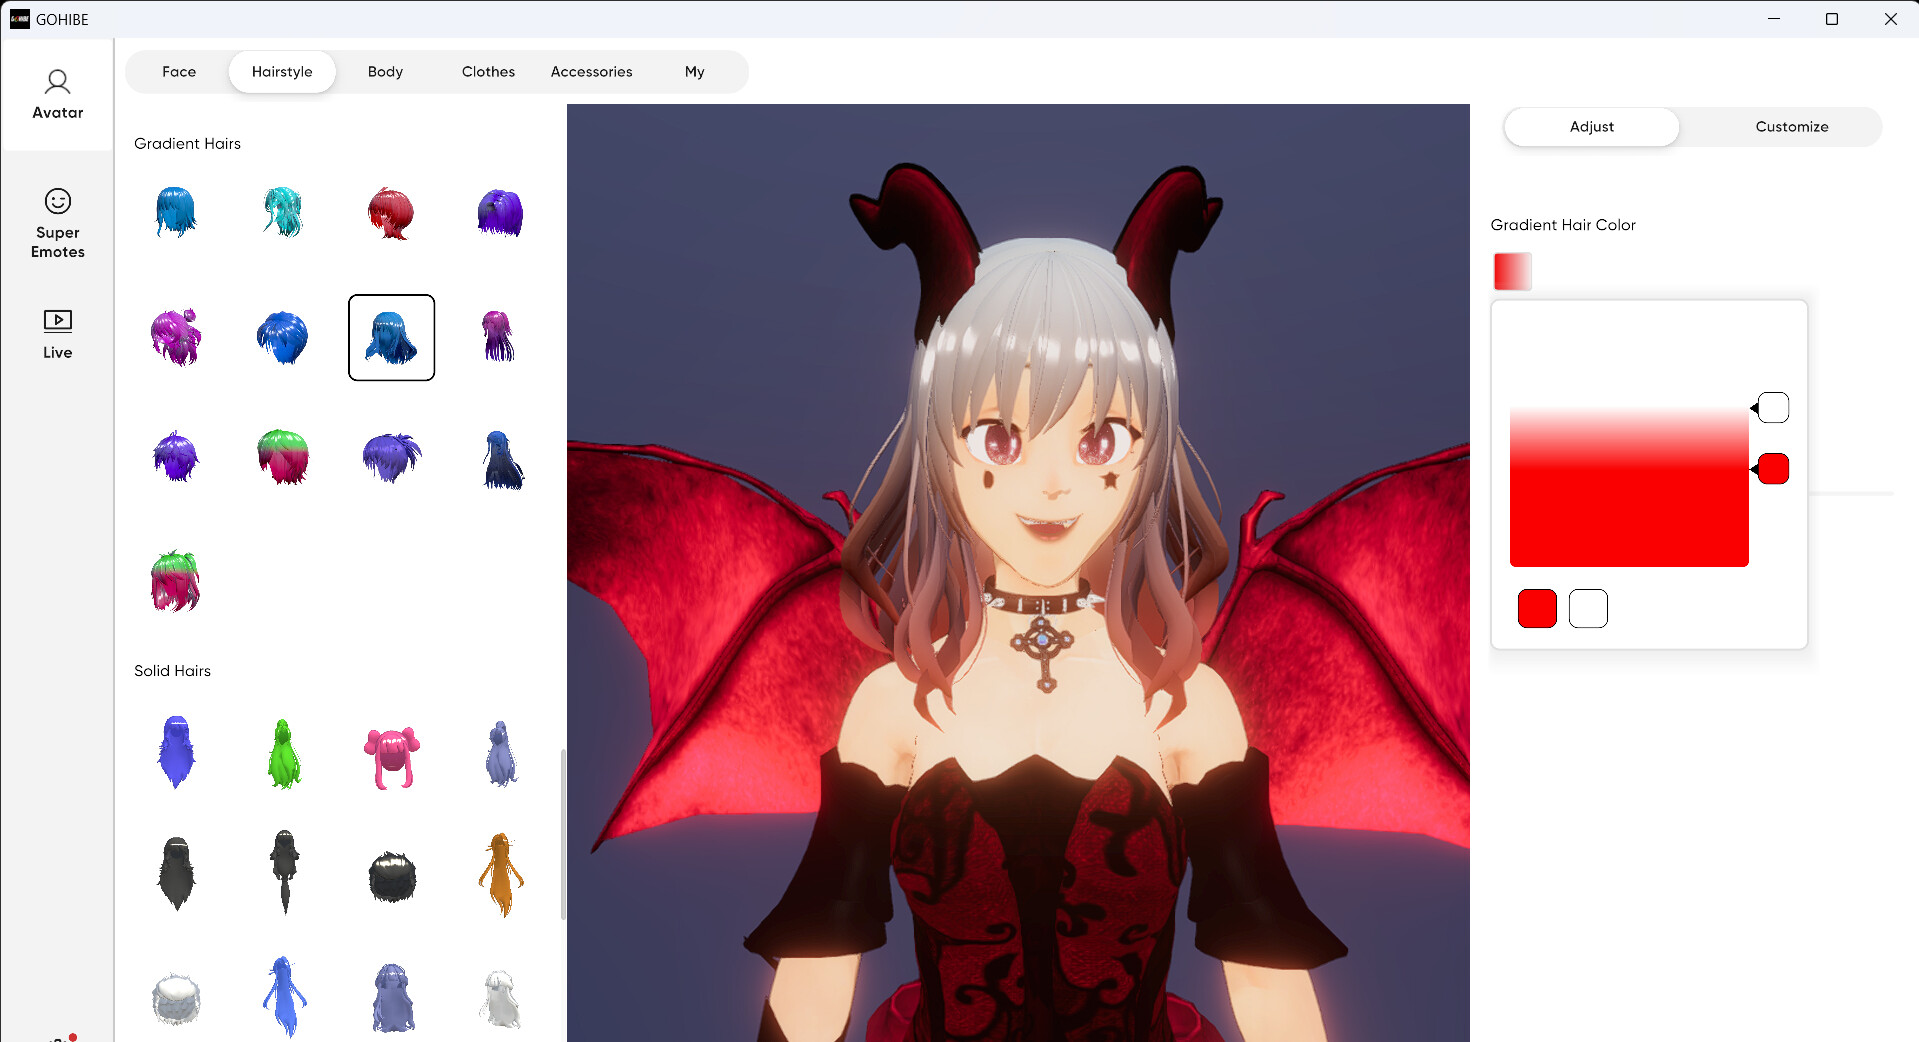Select the white gradient stop handle
1919x1042 pixels.
click(x=1772, y=408)
